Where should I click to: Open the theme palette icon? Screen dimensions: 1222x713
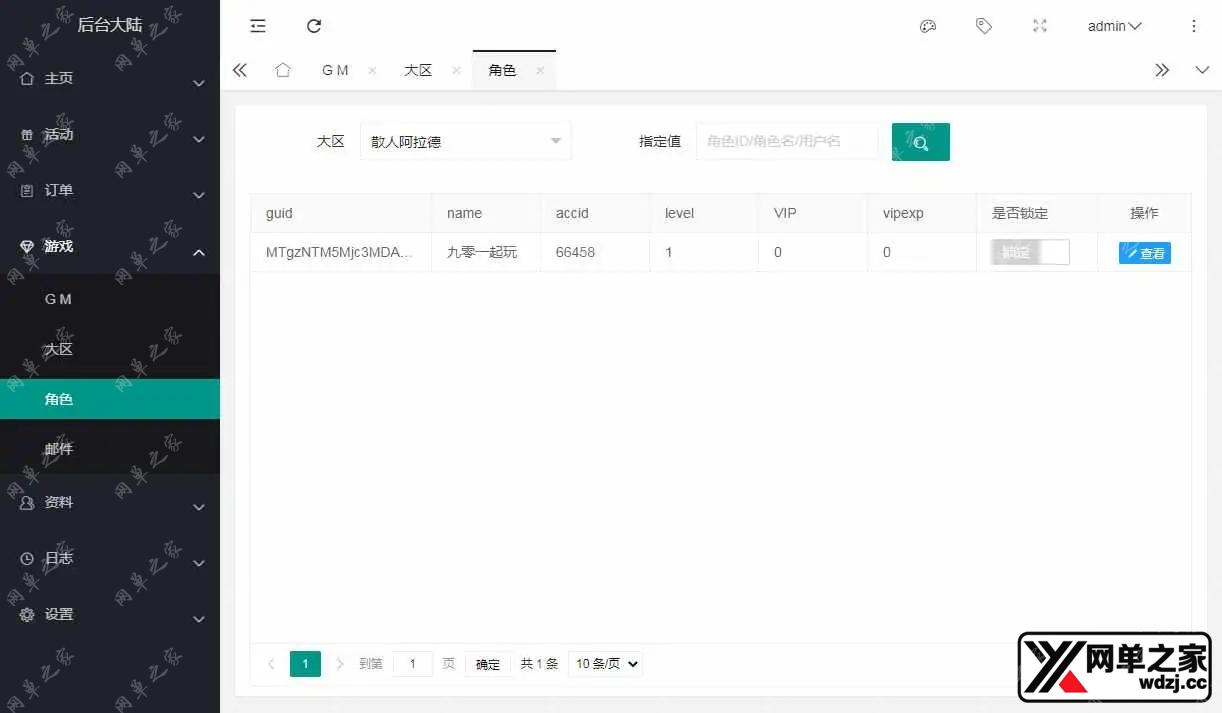pos(928,26)
